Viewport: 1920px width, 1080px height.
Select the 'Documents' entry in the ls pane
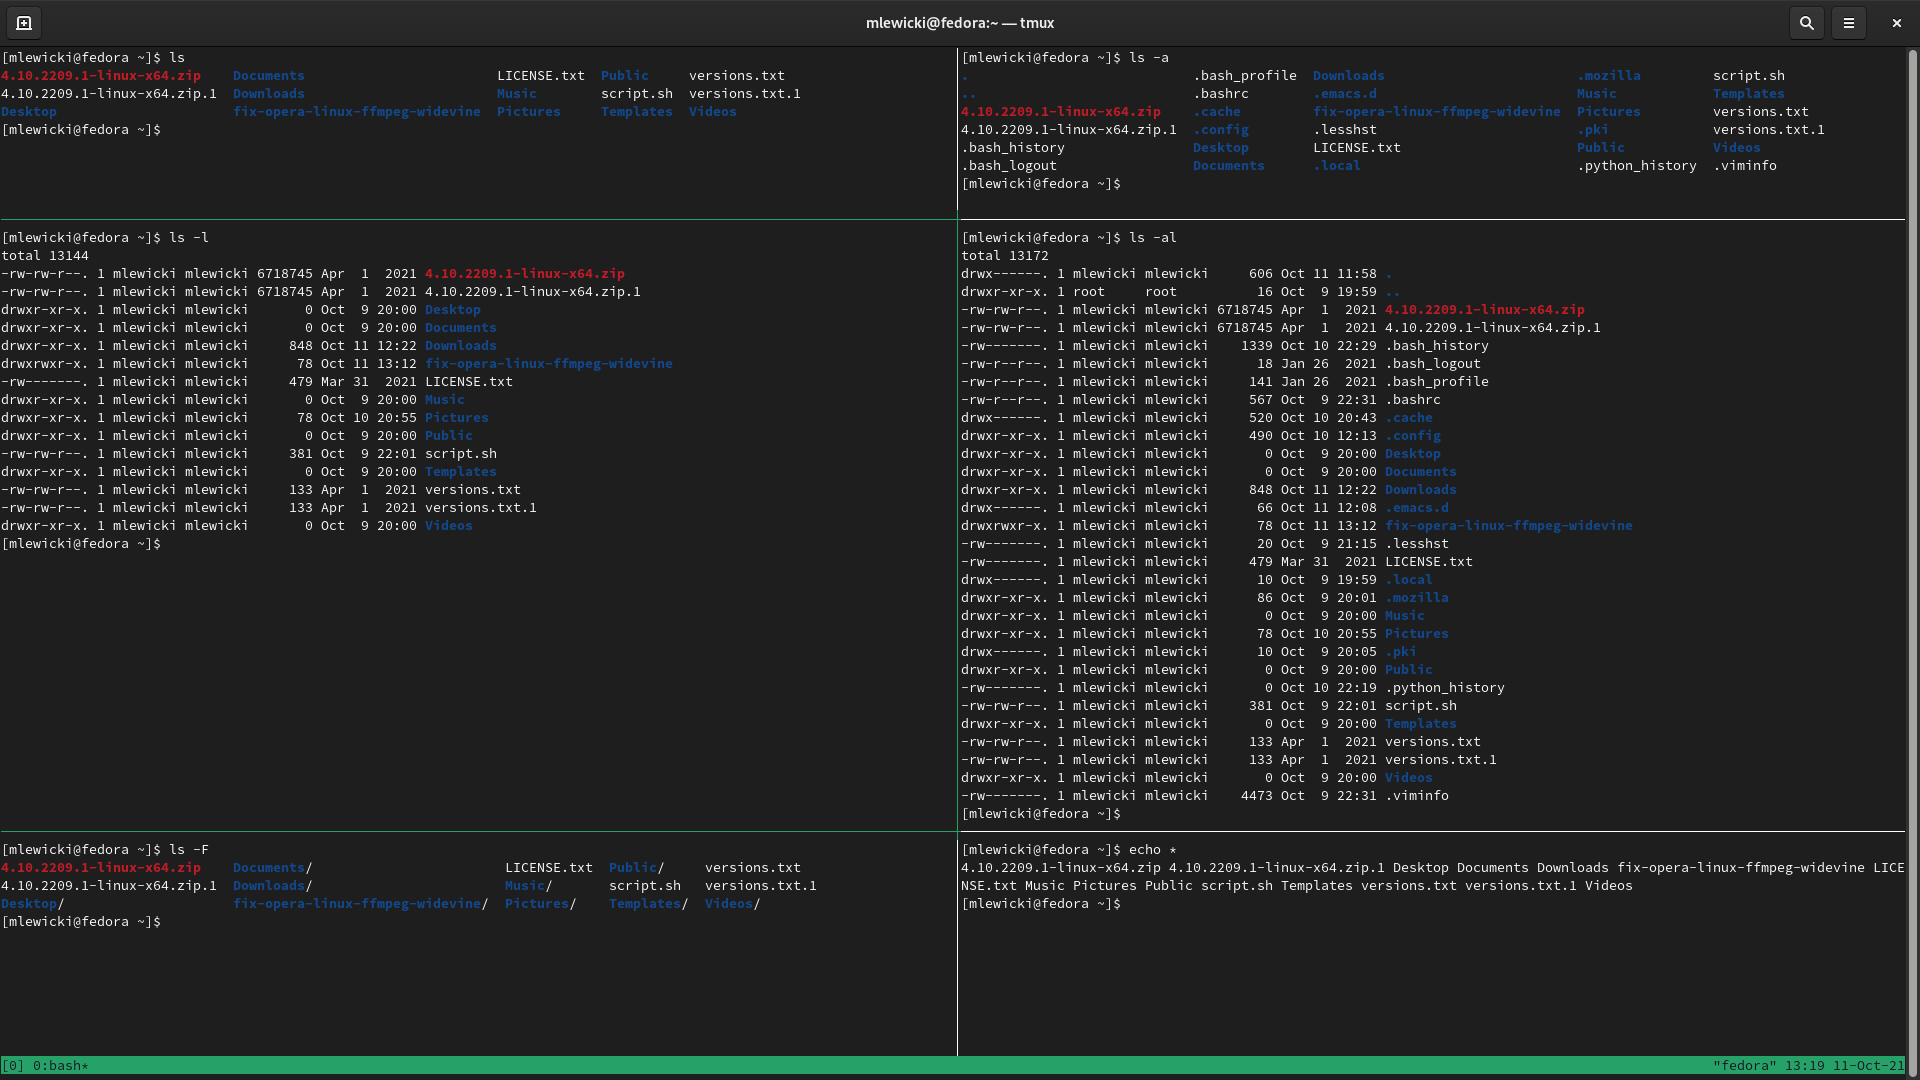269,76
